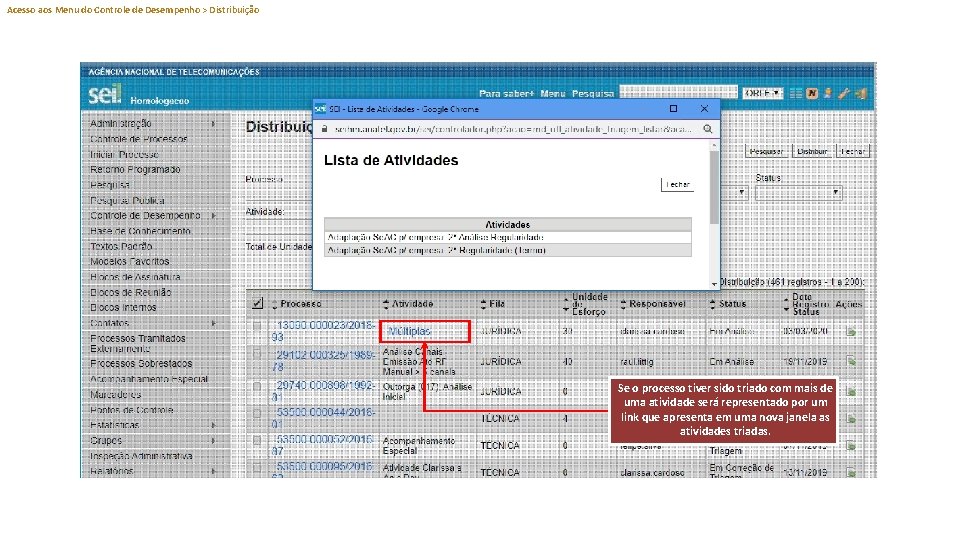This screenshot has height=540, width=960.
Task: Sort table by Fila column arrows
Action: [483, 304]
